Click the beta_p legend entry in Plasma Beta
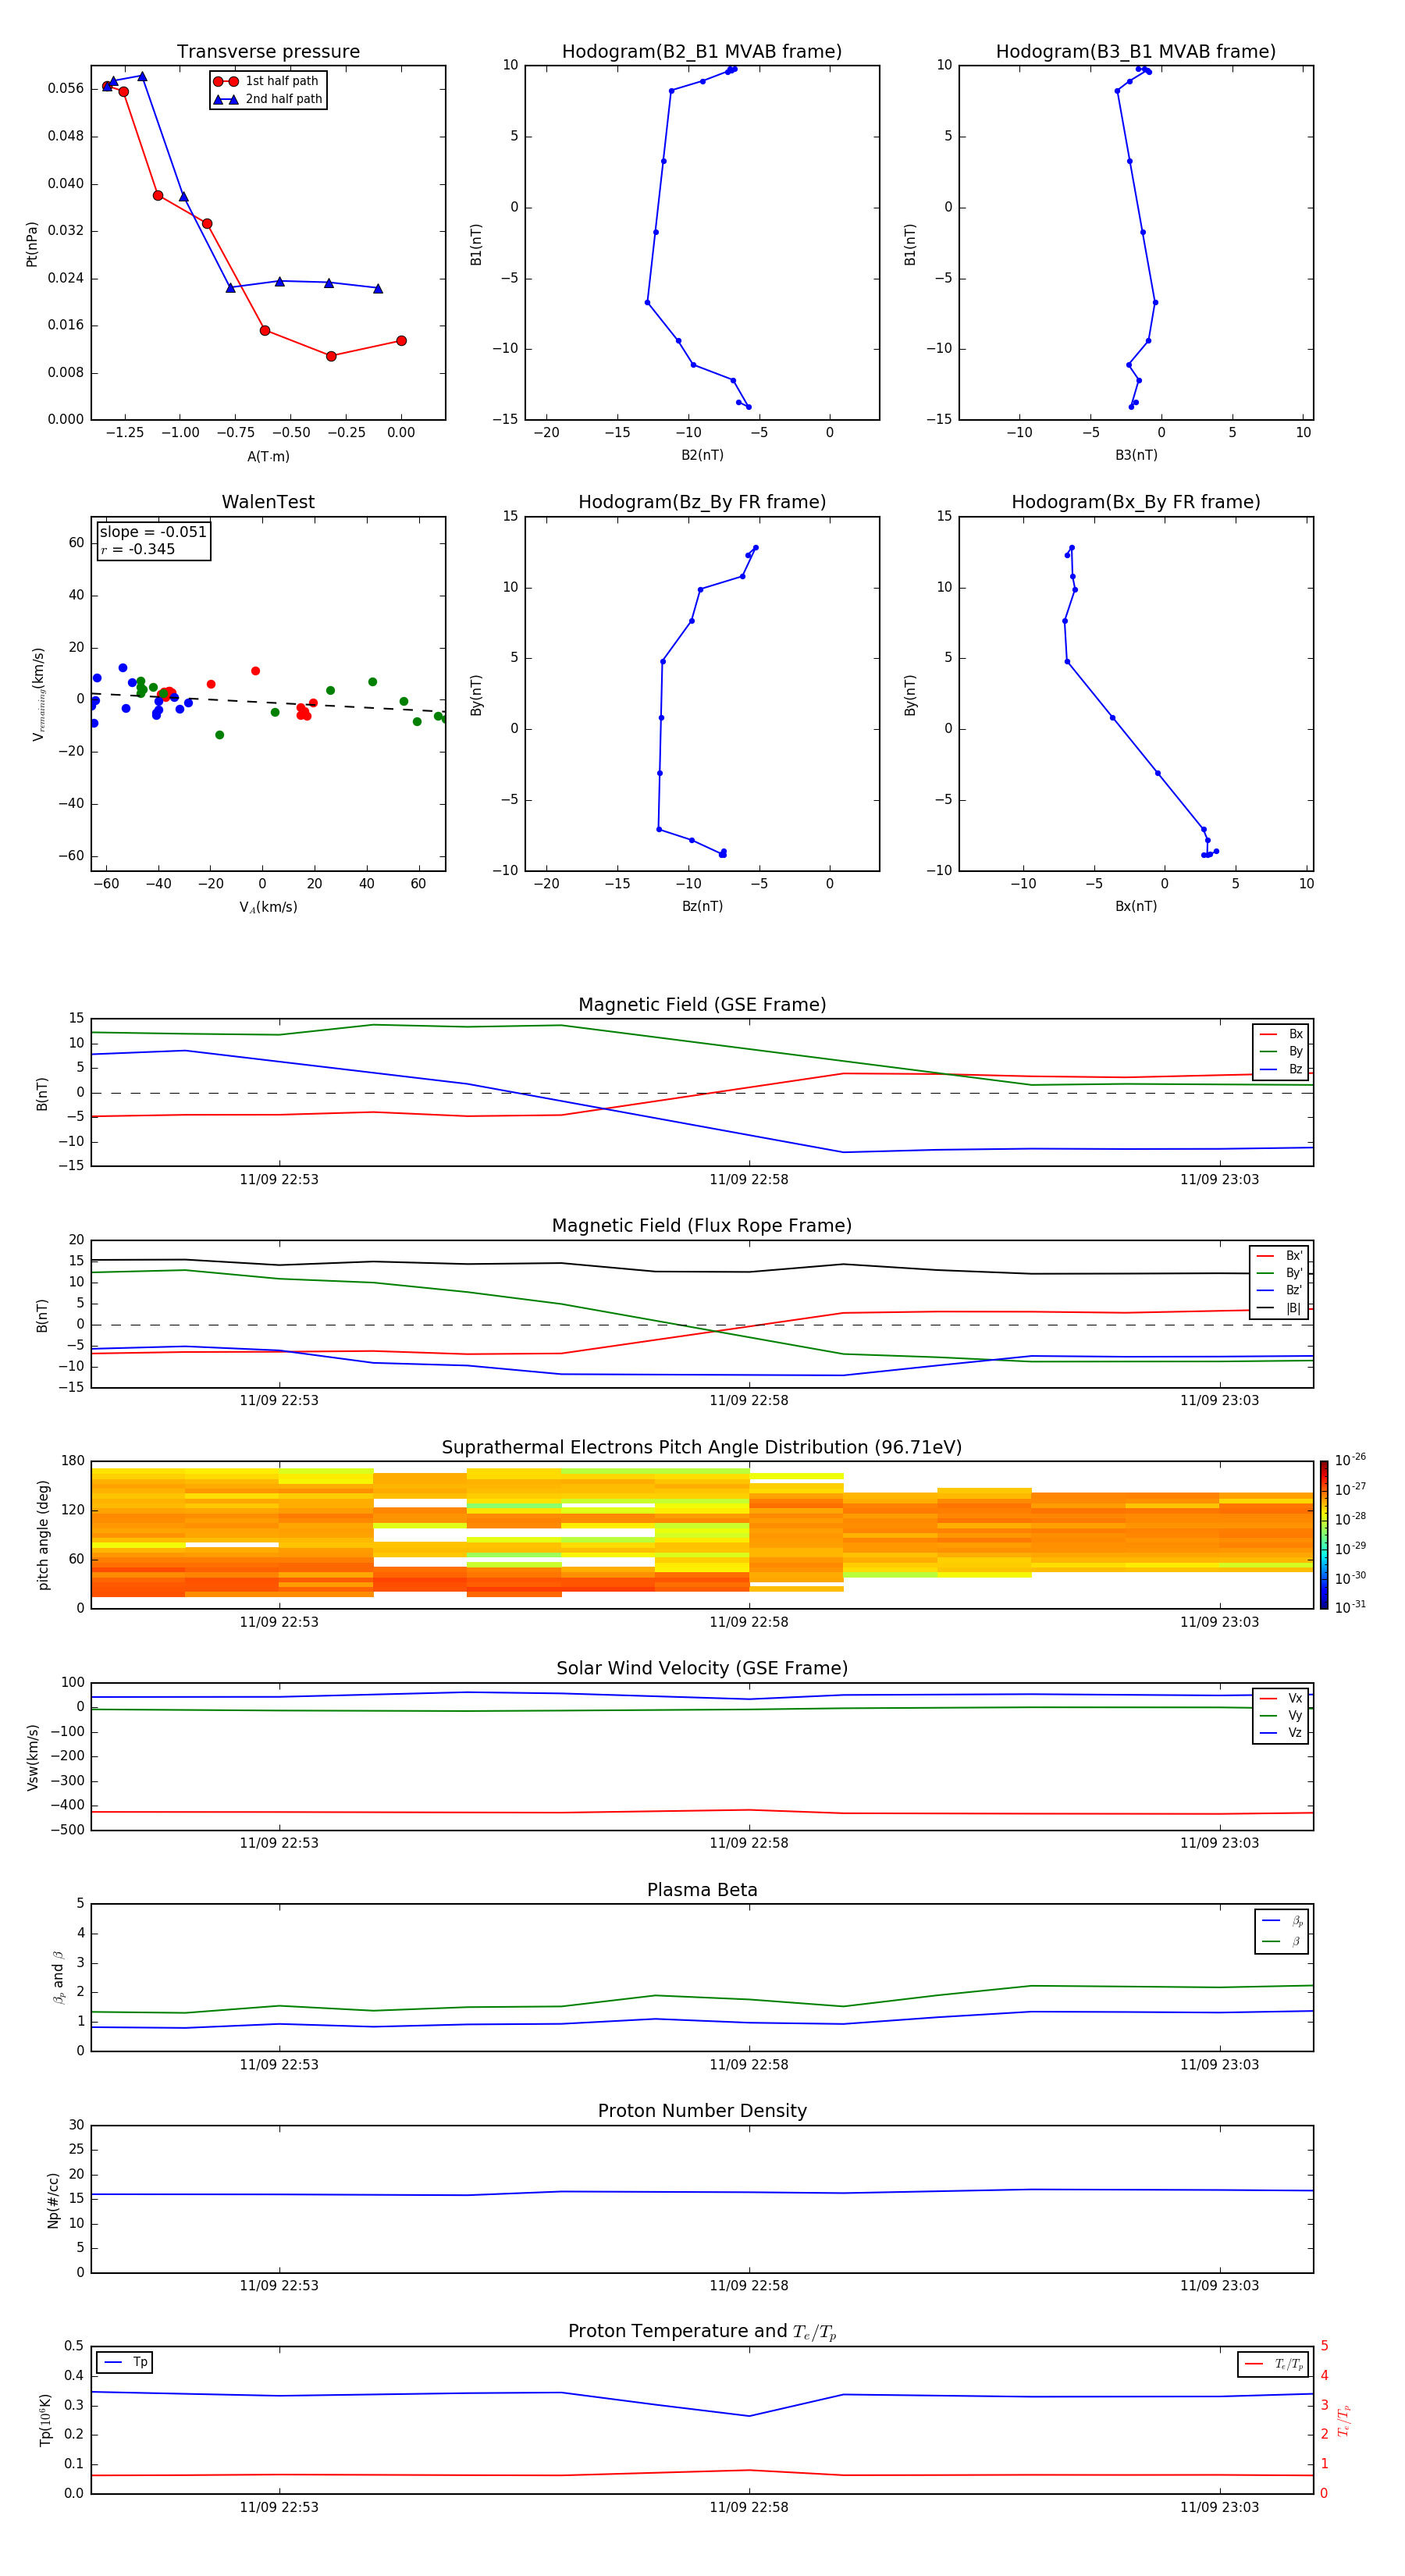This screenshot has width=1405, height=2576. (x=1282, y=1921)
